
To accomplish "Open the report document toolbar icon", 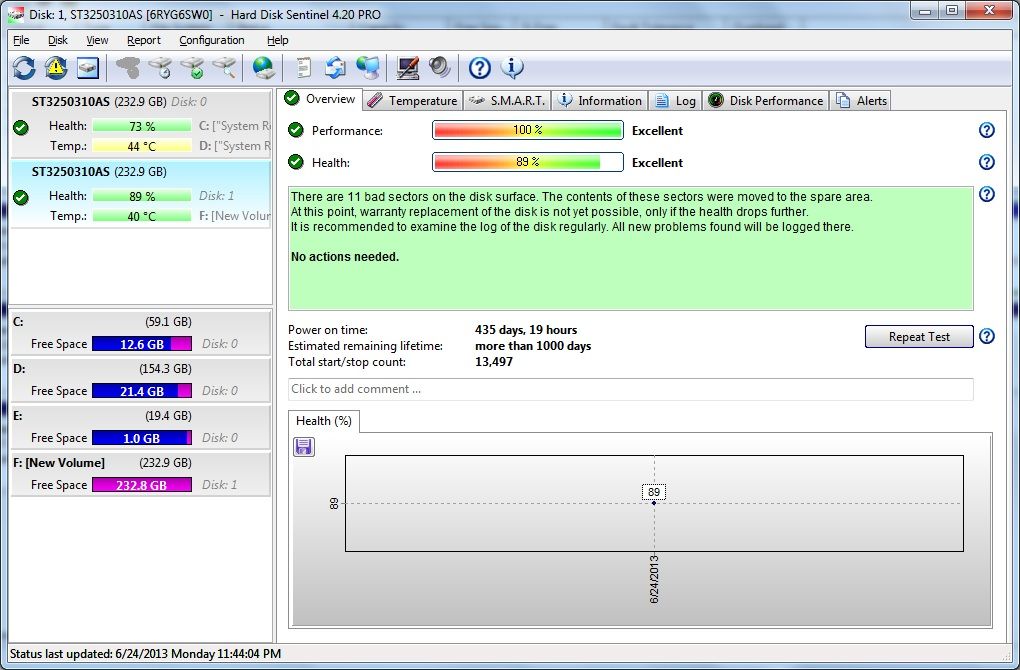I will pos(303,68).
